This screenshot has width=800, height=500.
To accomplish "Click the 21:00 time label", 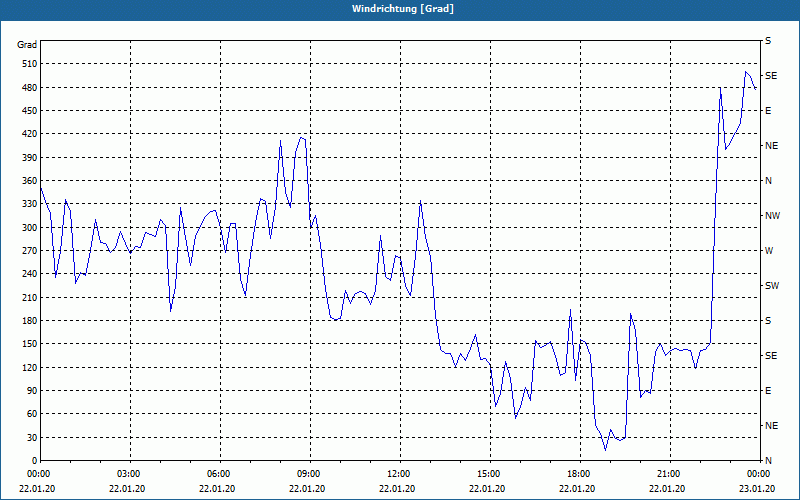I will tap(668, 473).
